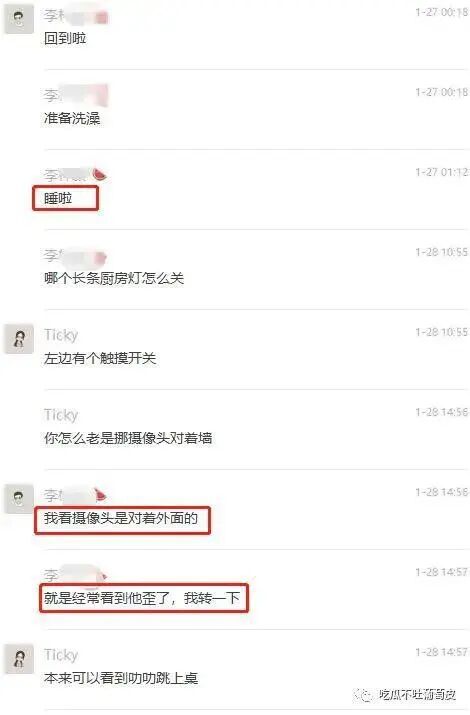Select message 本来可以看到叻叻跳上桌
Screen dimensions: 470x715
click(x=121, y=678)
